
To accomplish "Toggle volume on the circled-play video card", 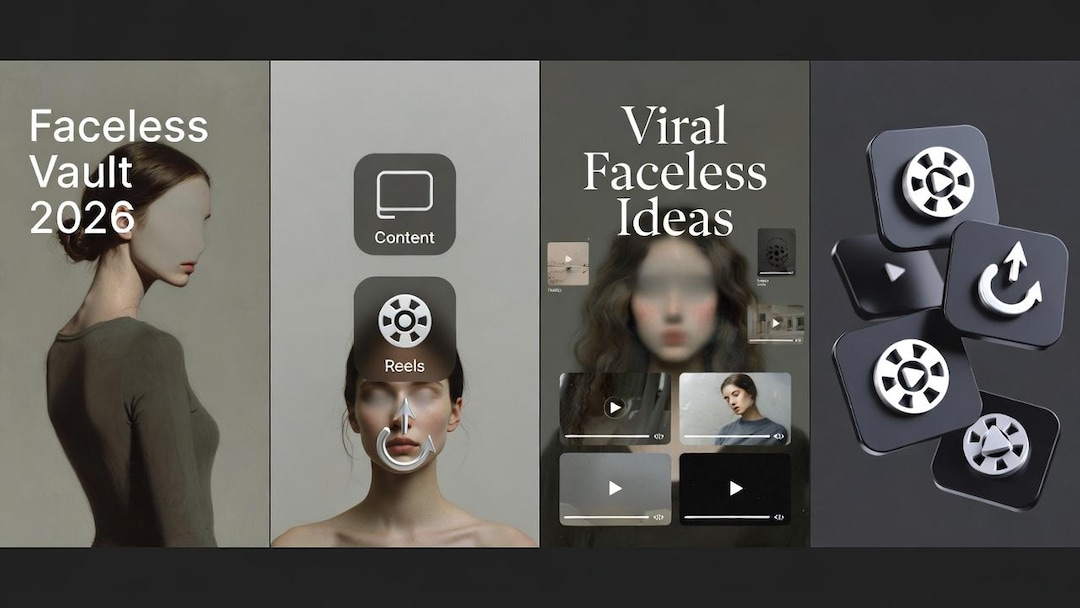I will (x=658, y=436).
